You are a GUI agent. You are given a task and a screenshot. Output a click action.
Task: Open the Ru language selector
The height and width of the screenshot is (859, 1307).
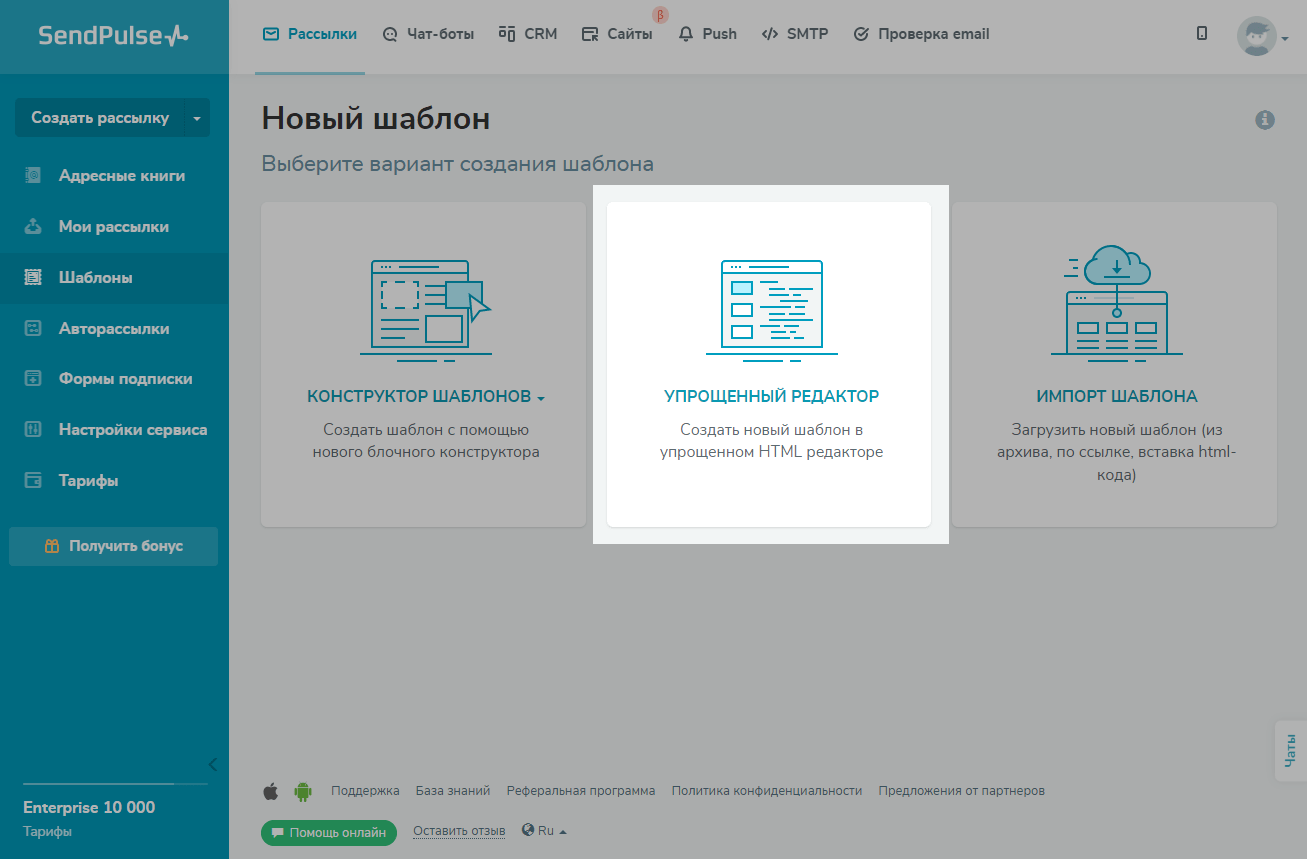coord(545,831)
